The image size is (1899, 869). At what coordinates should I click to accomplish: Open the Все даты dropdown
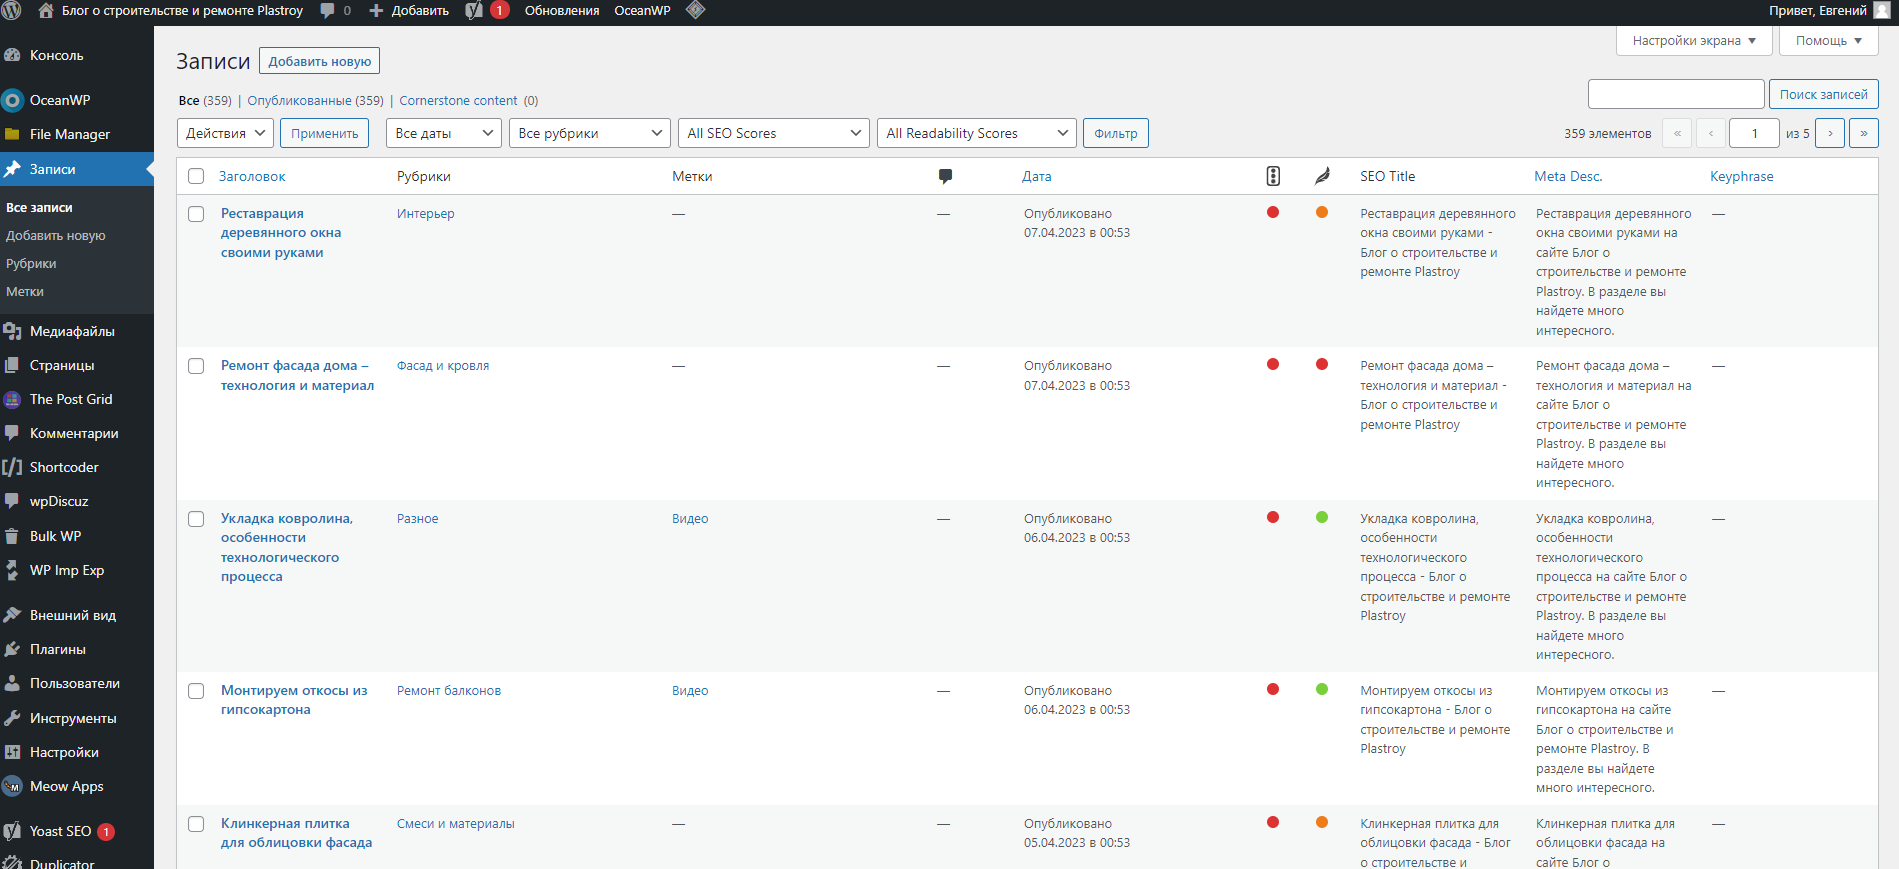(x=444, y=133)
